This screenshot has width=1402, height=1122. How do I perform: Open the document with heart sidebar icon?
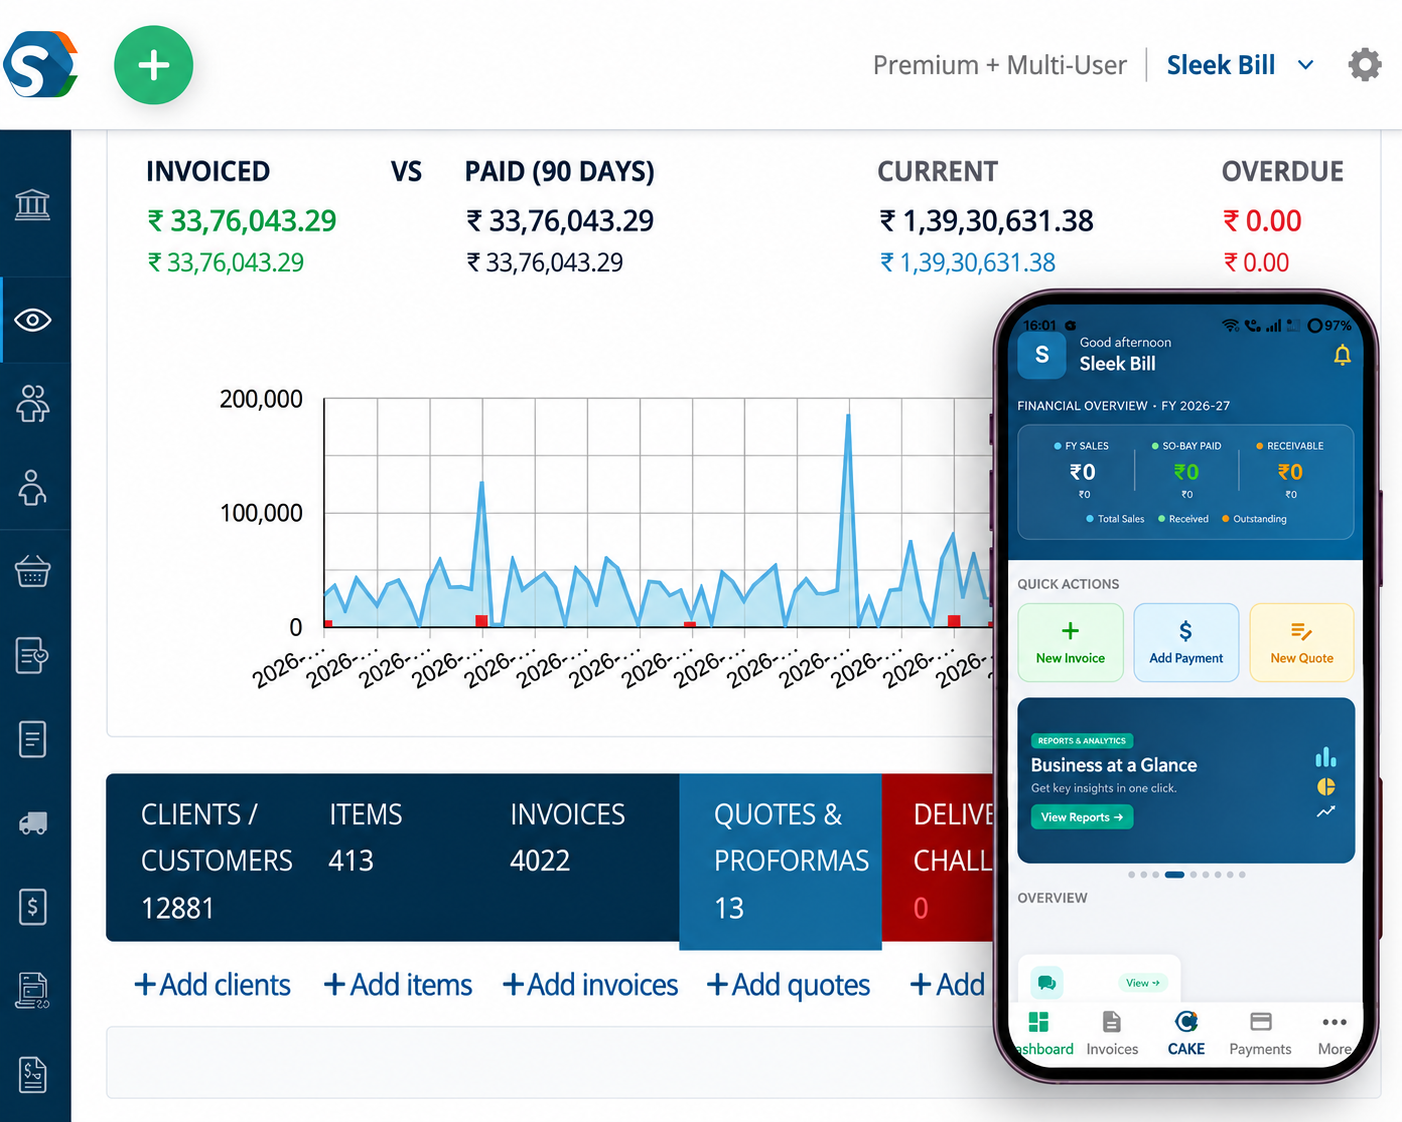coord(33,655)
